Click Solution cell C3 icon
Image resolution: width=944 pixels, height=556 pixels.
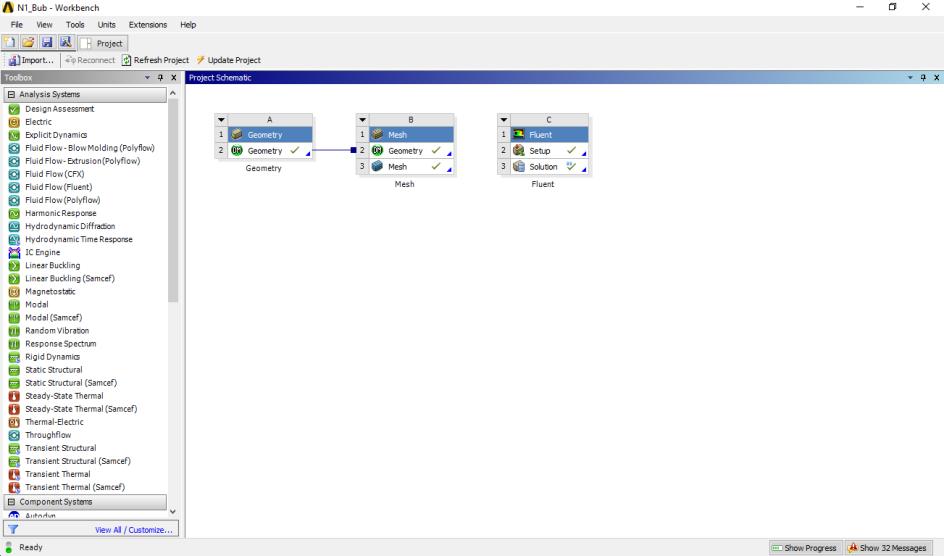click(x=519, y=167)
